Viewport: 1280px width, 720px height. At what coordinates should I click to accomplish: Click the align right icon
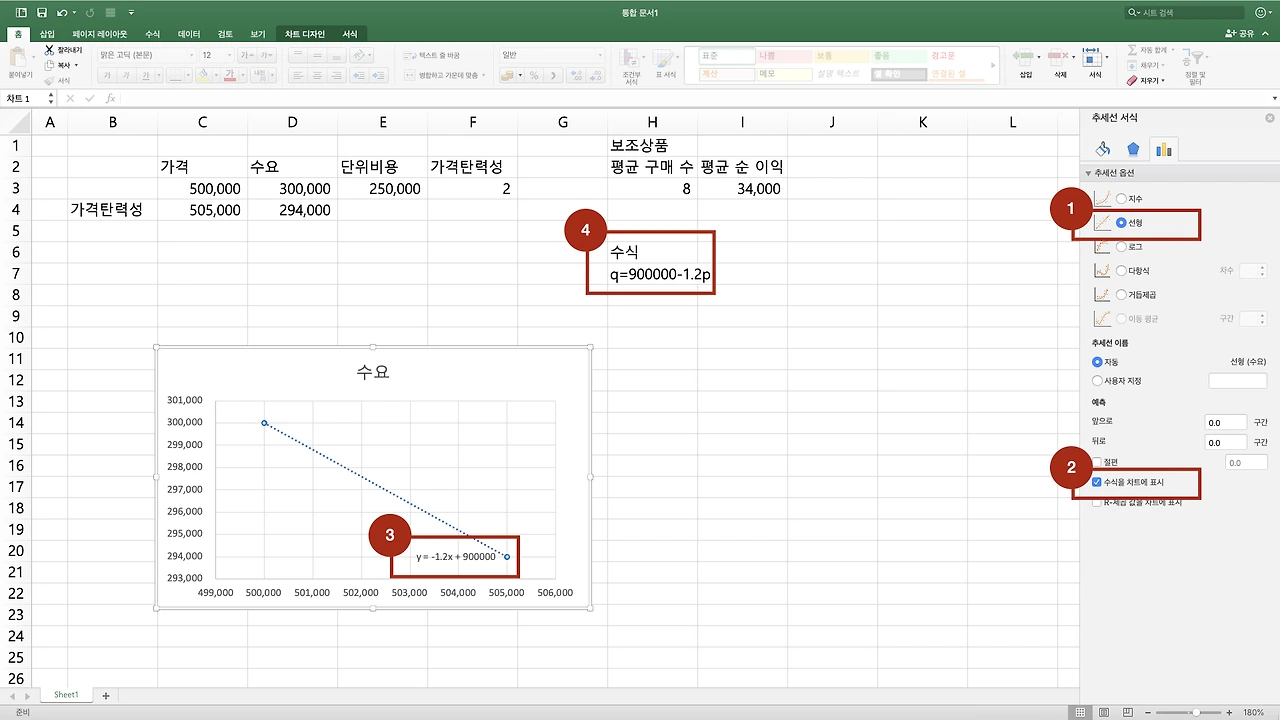click(336, 75)
